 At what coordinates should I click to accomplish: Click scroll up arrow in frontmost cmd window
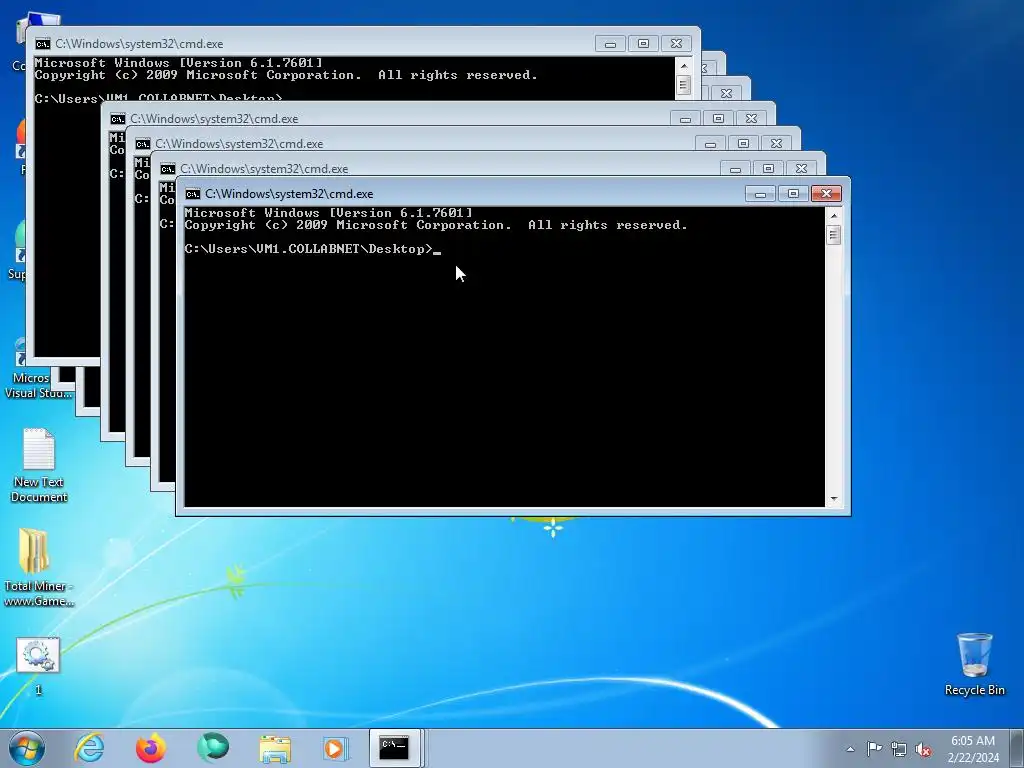tap(833, 216)
